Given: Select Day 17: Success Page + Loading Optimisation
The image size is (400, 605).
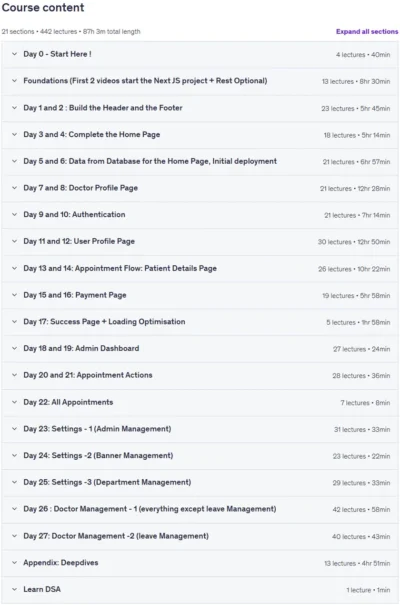Looking at the screenshot, I should point(104,322).
